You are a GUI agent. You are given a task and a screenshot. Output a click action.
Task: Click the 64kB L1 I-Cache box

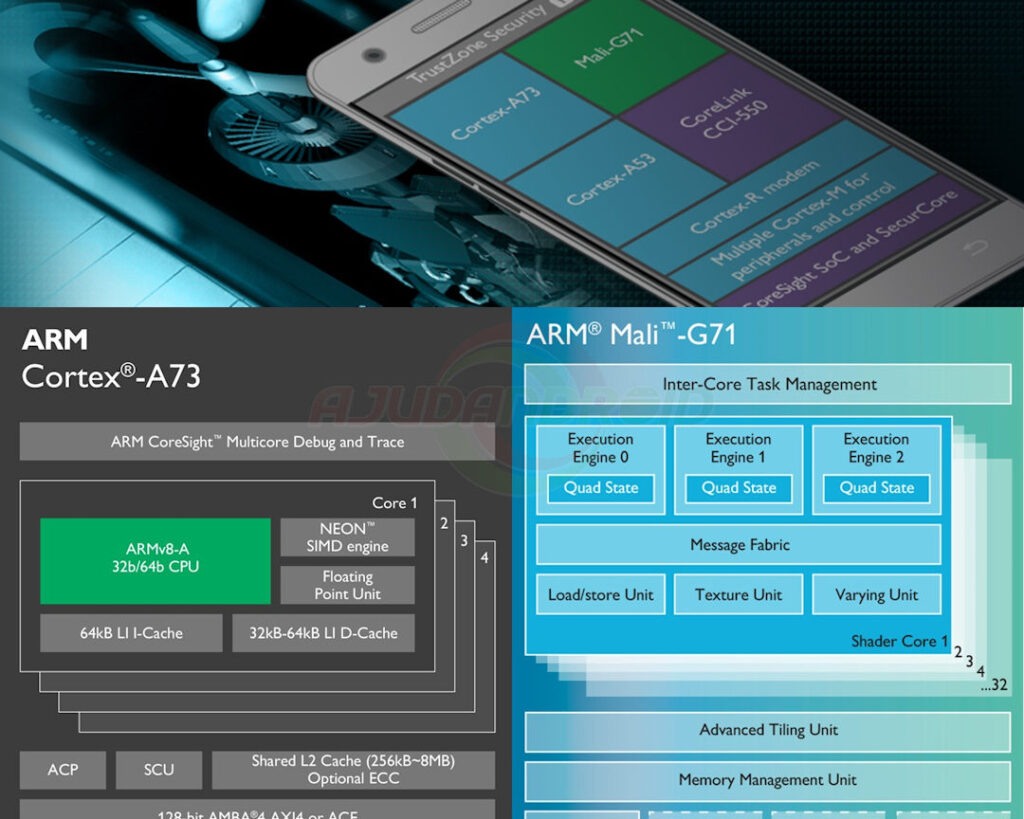coord(131,633)
